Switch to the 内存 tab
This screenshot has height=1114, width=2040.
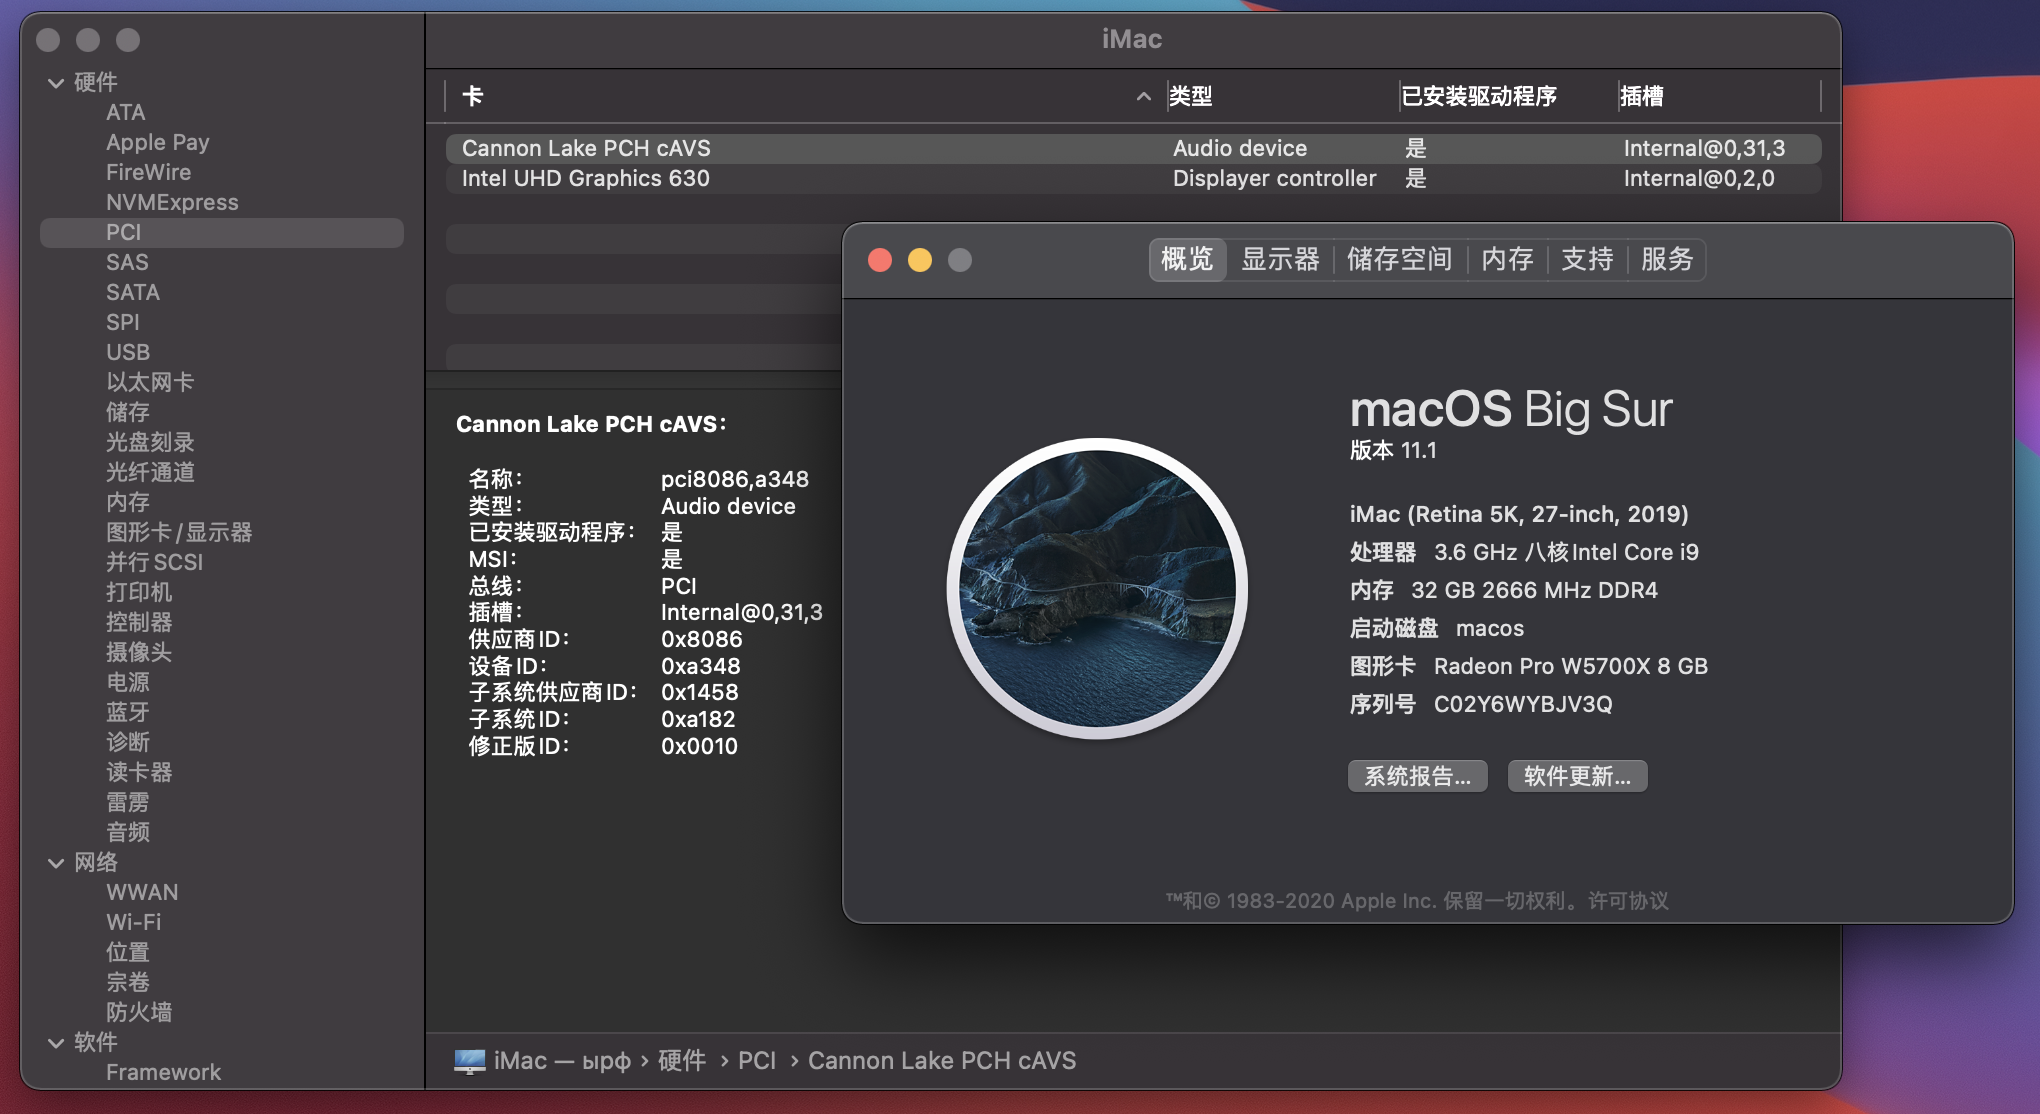tap(1507, 260)
